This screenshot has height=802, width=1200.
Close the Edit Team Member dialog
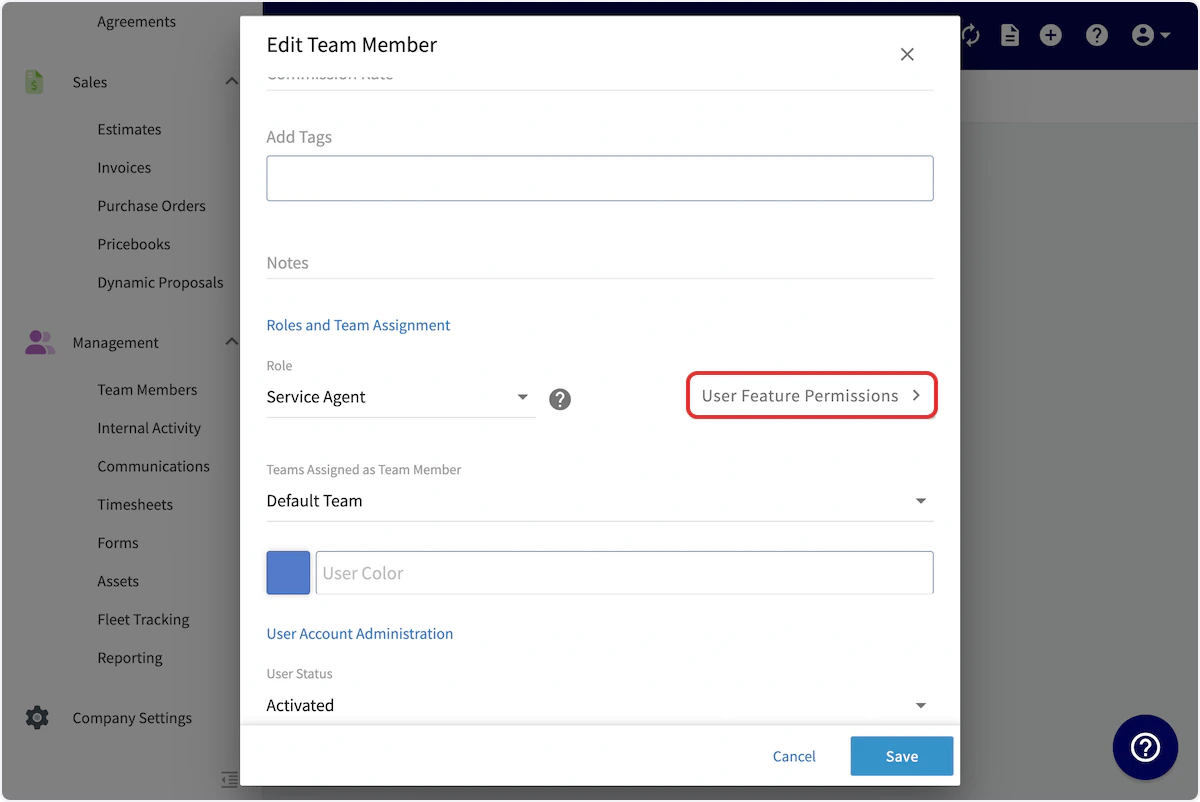[907, 54]
